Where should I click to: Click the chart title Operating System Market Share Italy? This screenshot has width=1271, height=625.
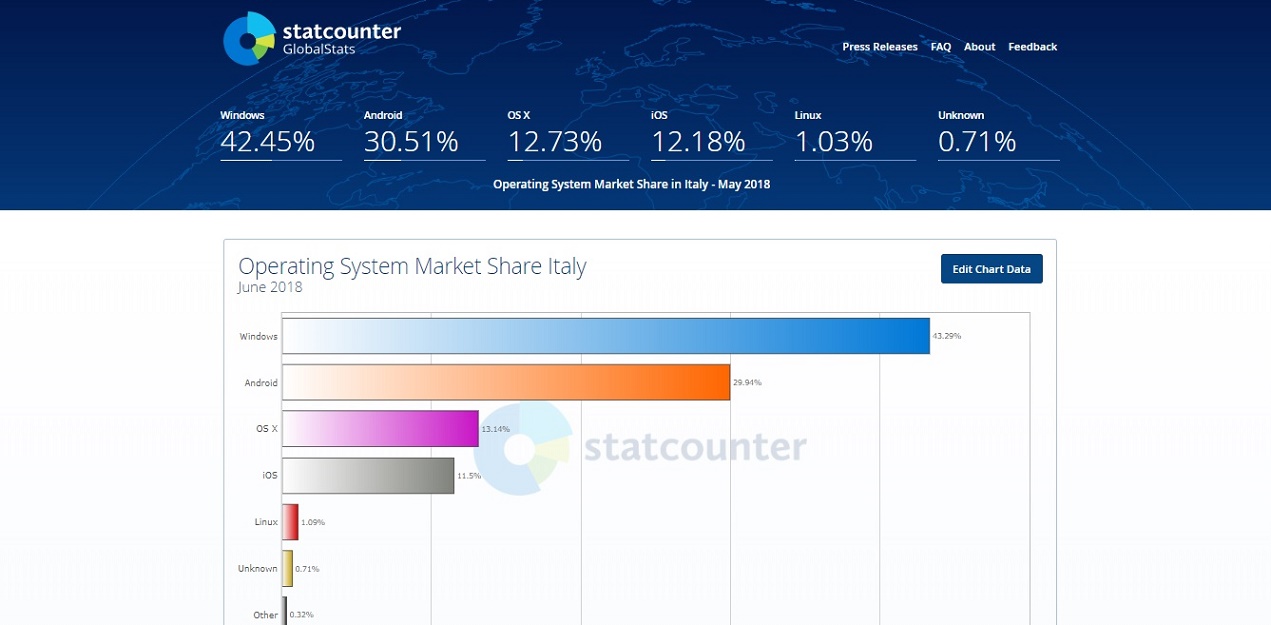click(412, 266)
